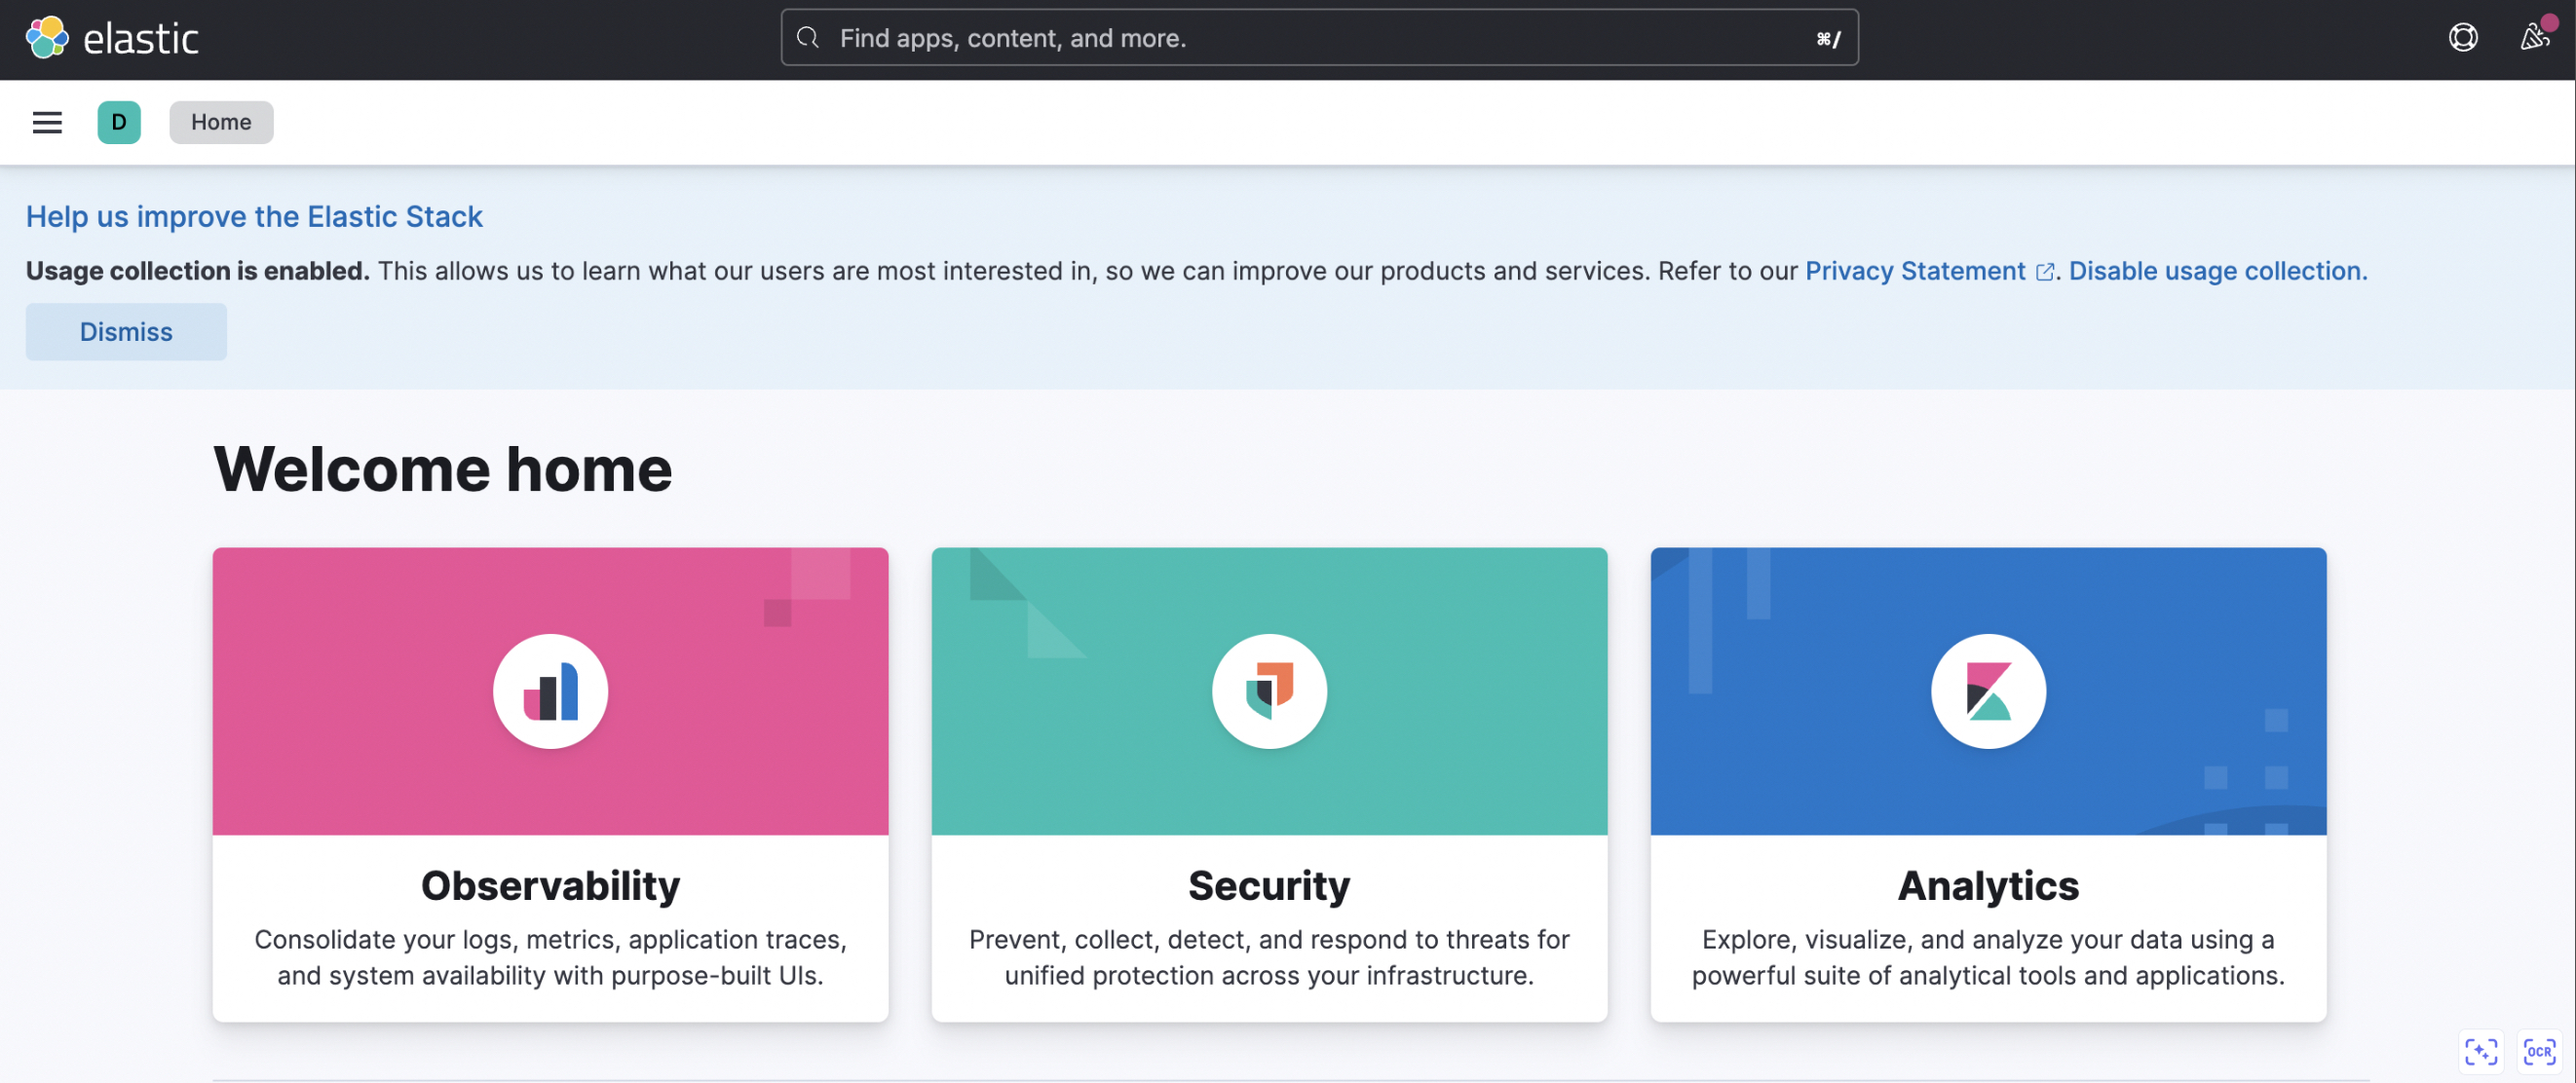This screenshot has width=2576, height=1083.
Task: Click the Analytics blue card image
Action: 1988,691
